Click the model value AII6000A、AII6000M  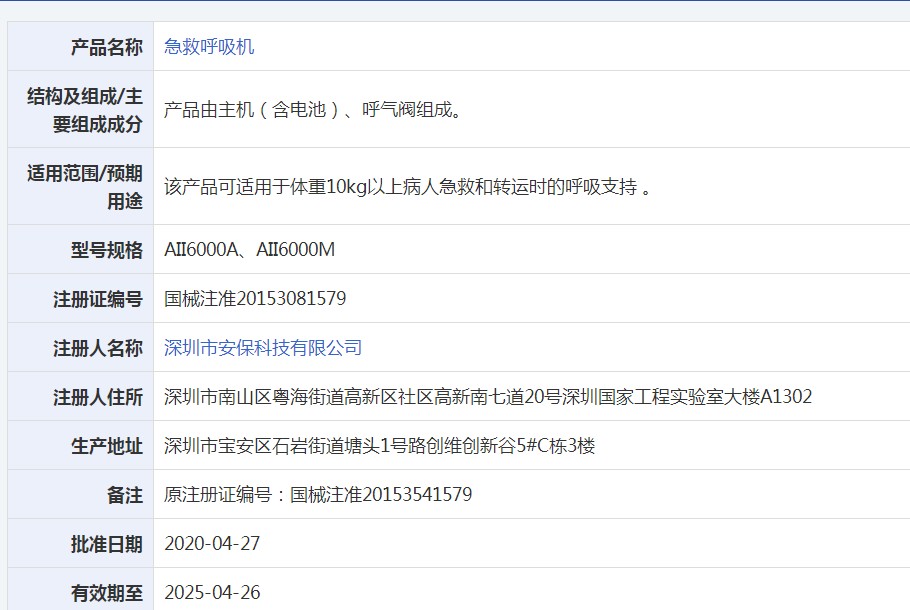click(x=250, y=250)
